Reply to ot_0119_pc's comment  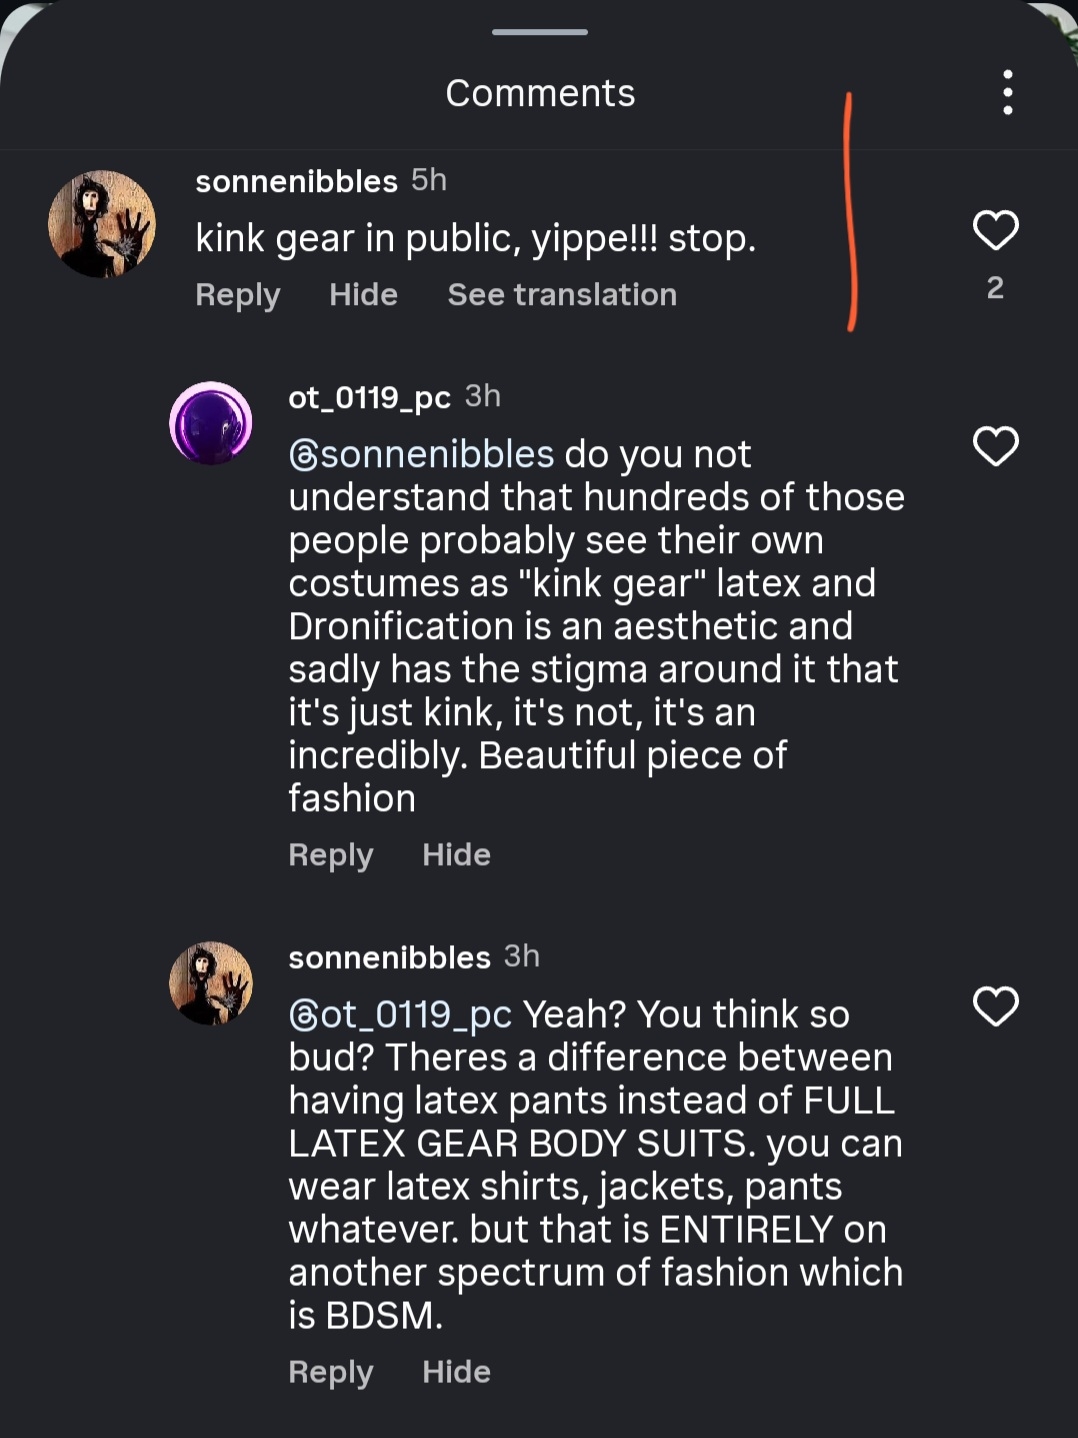tap(330, 855)
